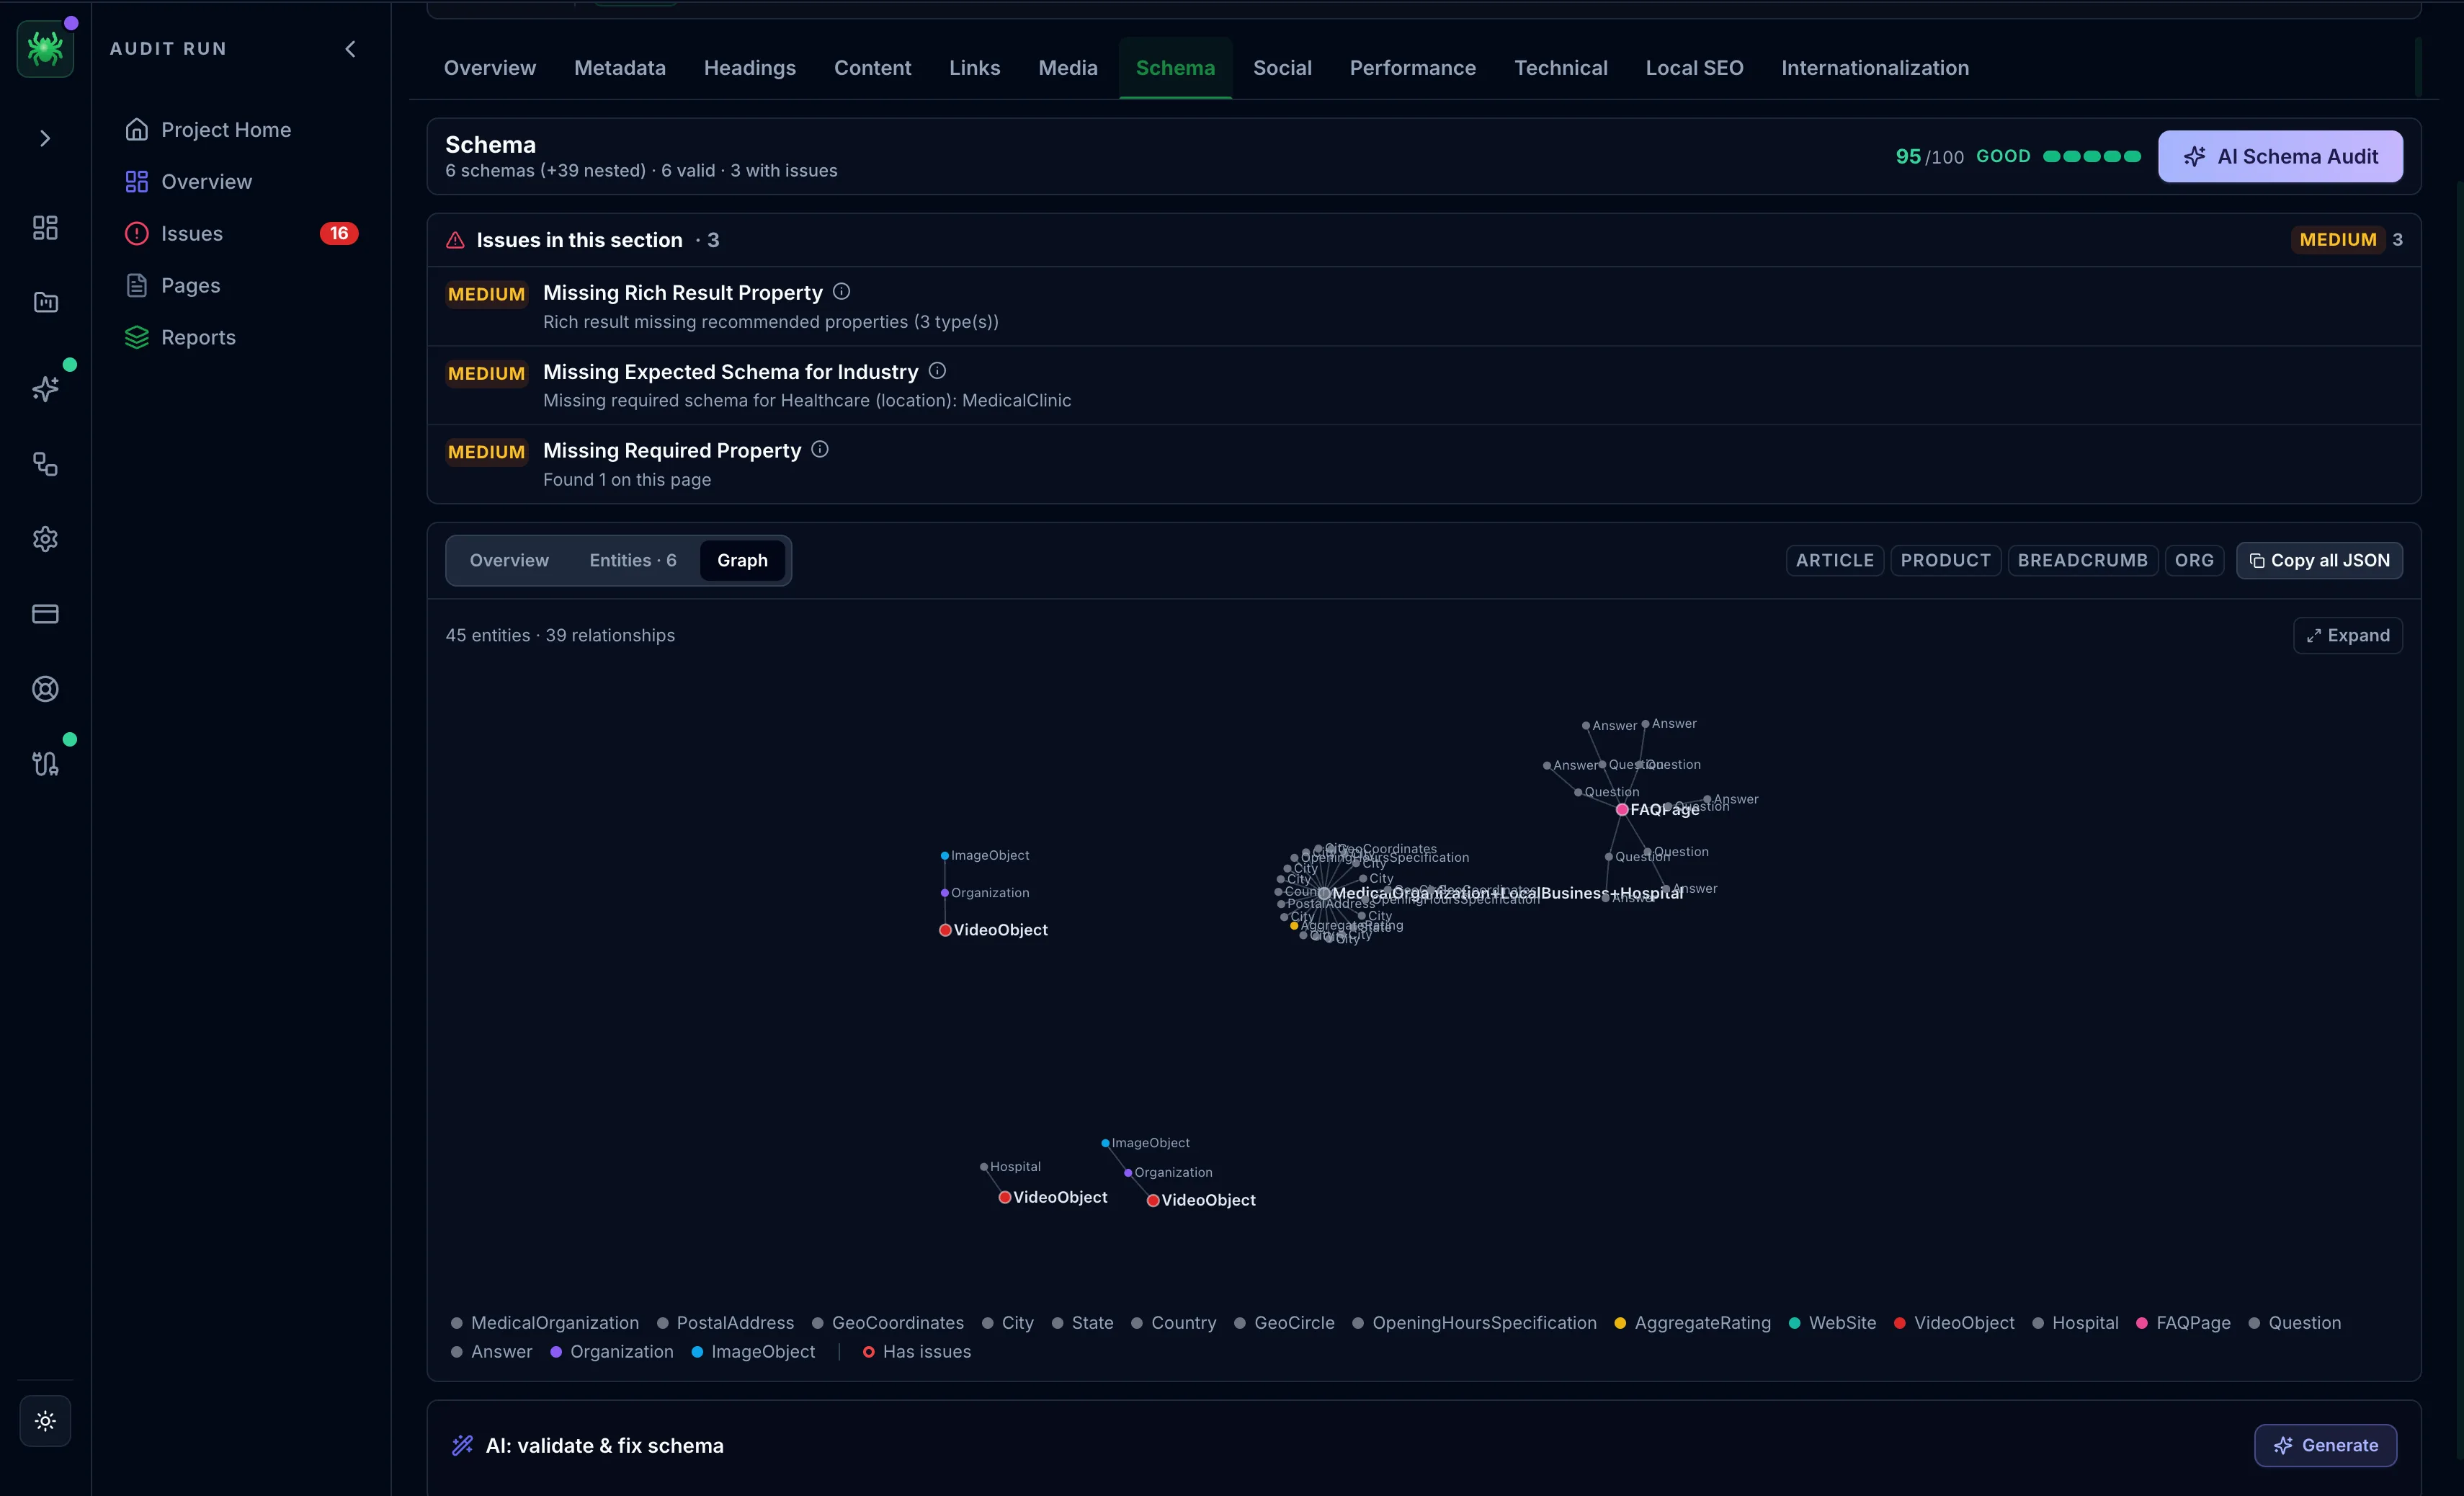Collapse the Audit Run sidebar chevron

coord(350,48)
